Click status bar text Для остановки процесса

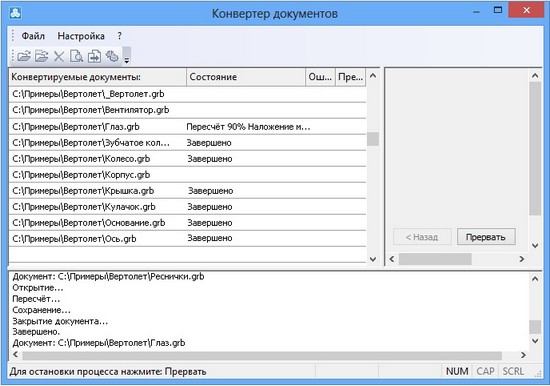tap(108, 371)
